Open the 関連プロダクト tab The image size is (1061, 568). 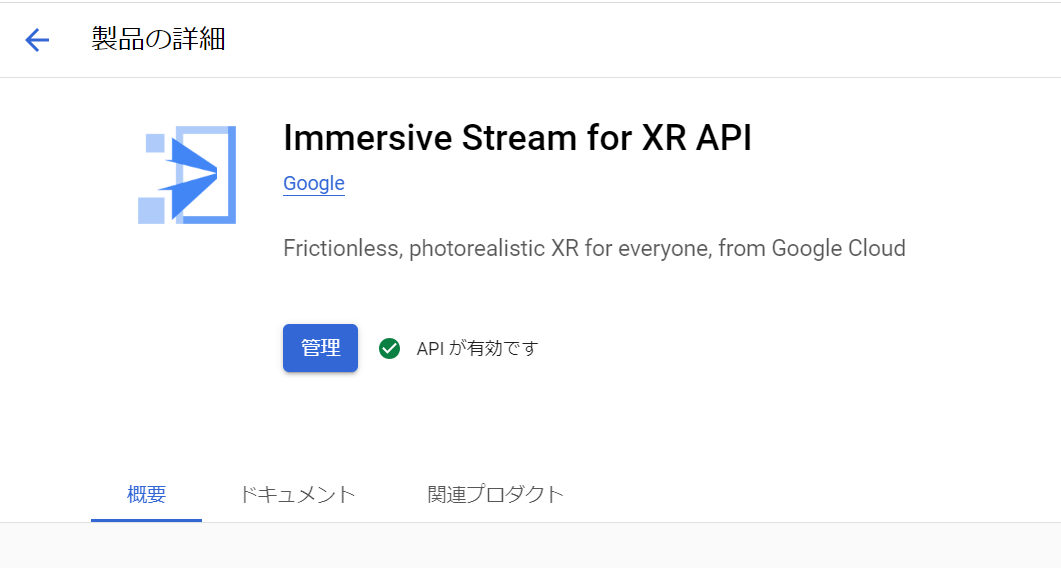(x=495, y=495)
